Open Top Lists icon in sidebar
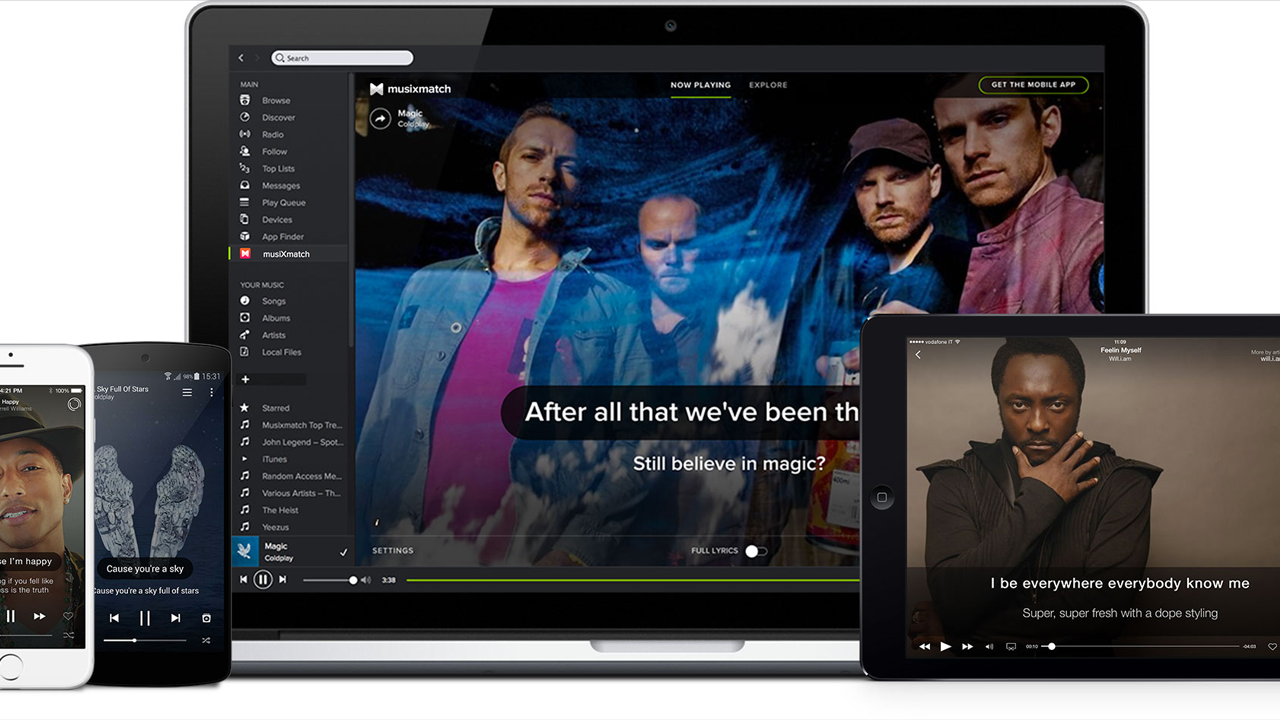The height and width of the screenshot is (720, 1280). coord(245,168)
